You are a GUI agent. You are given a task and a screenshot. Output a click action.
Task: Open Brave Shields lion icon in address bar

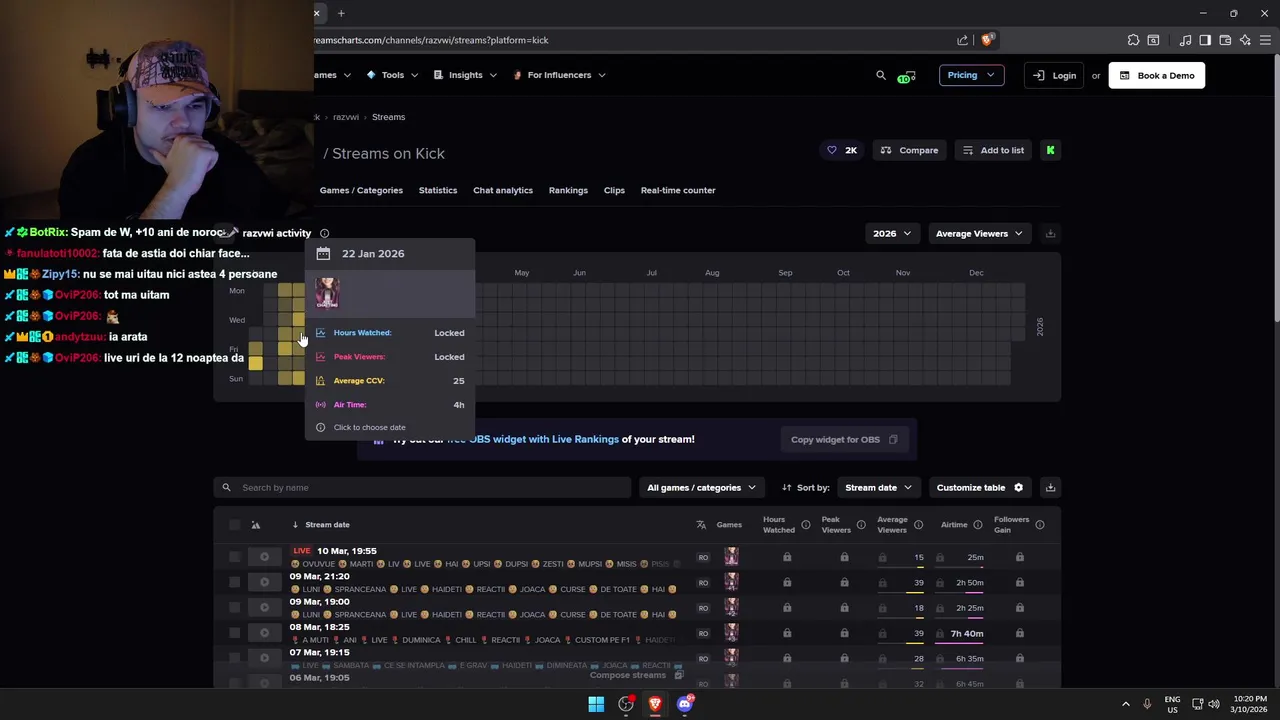pos(987,40)
